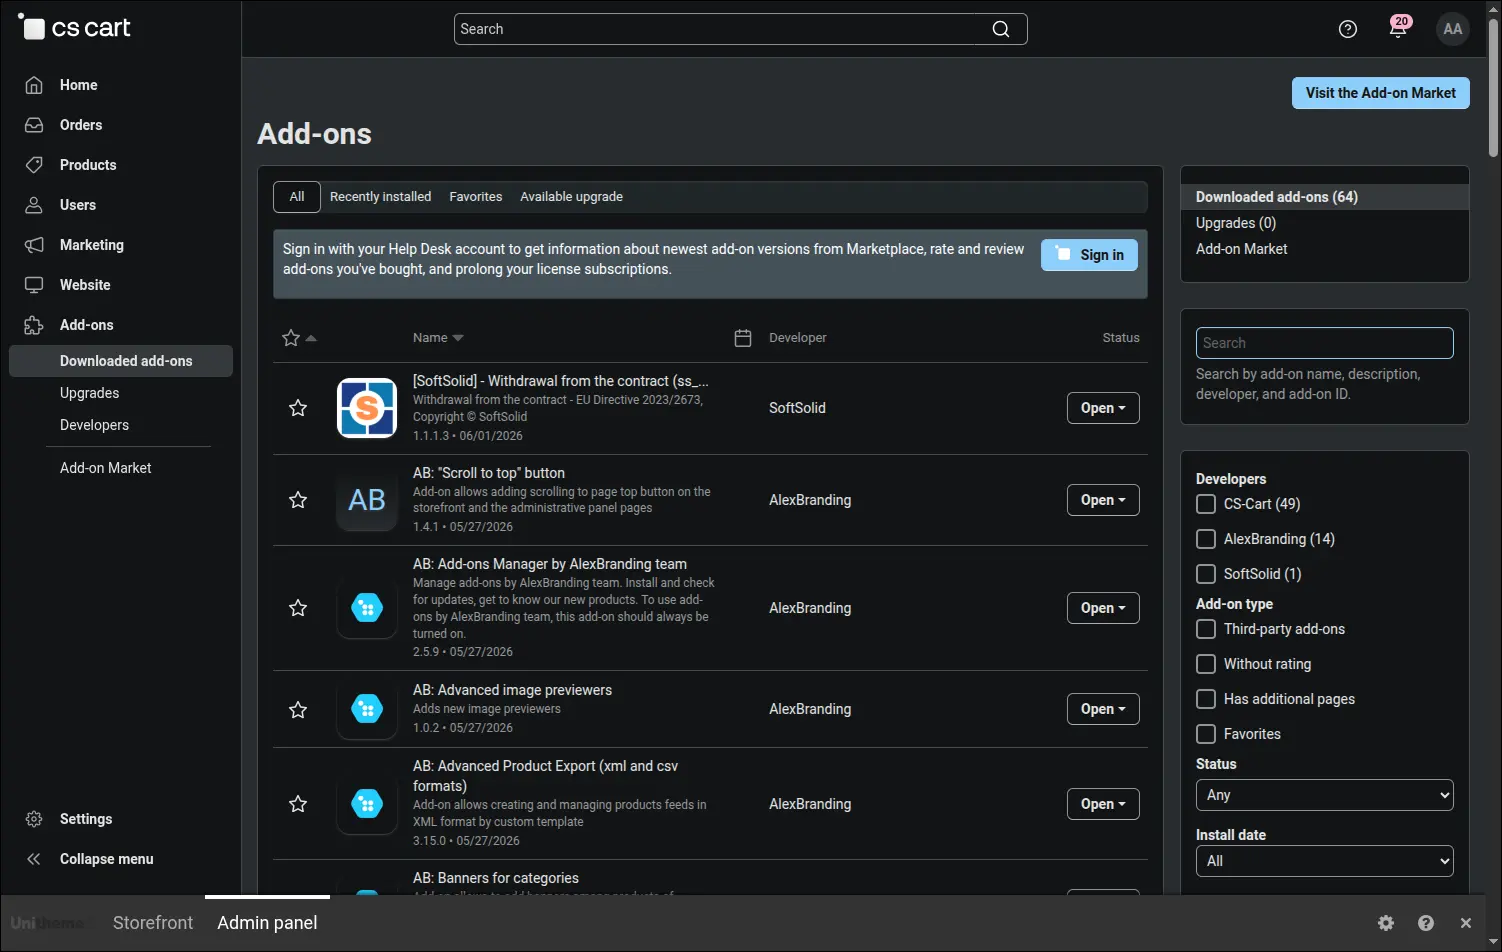Switch to Available upgrade tab

(571, 197)
